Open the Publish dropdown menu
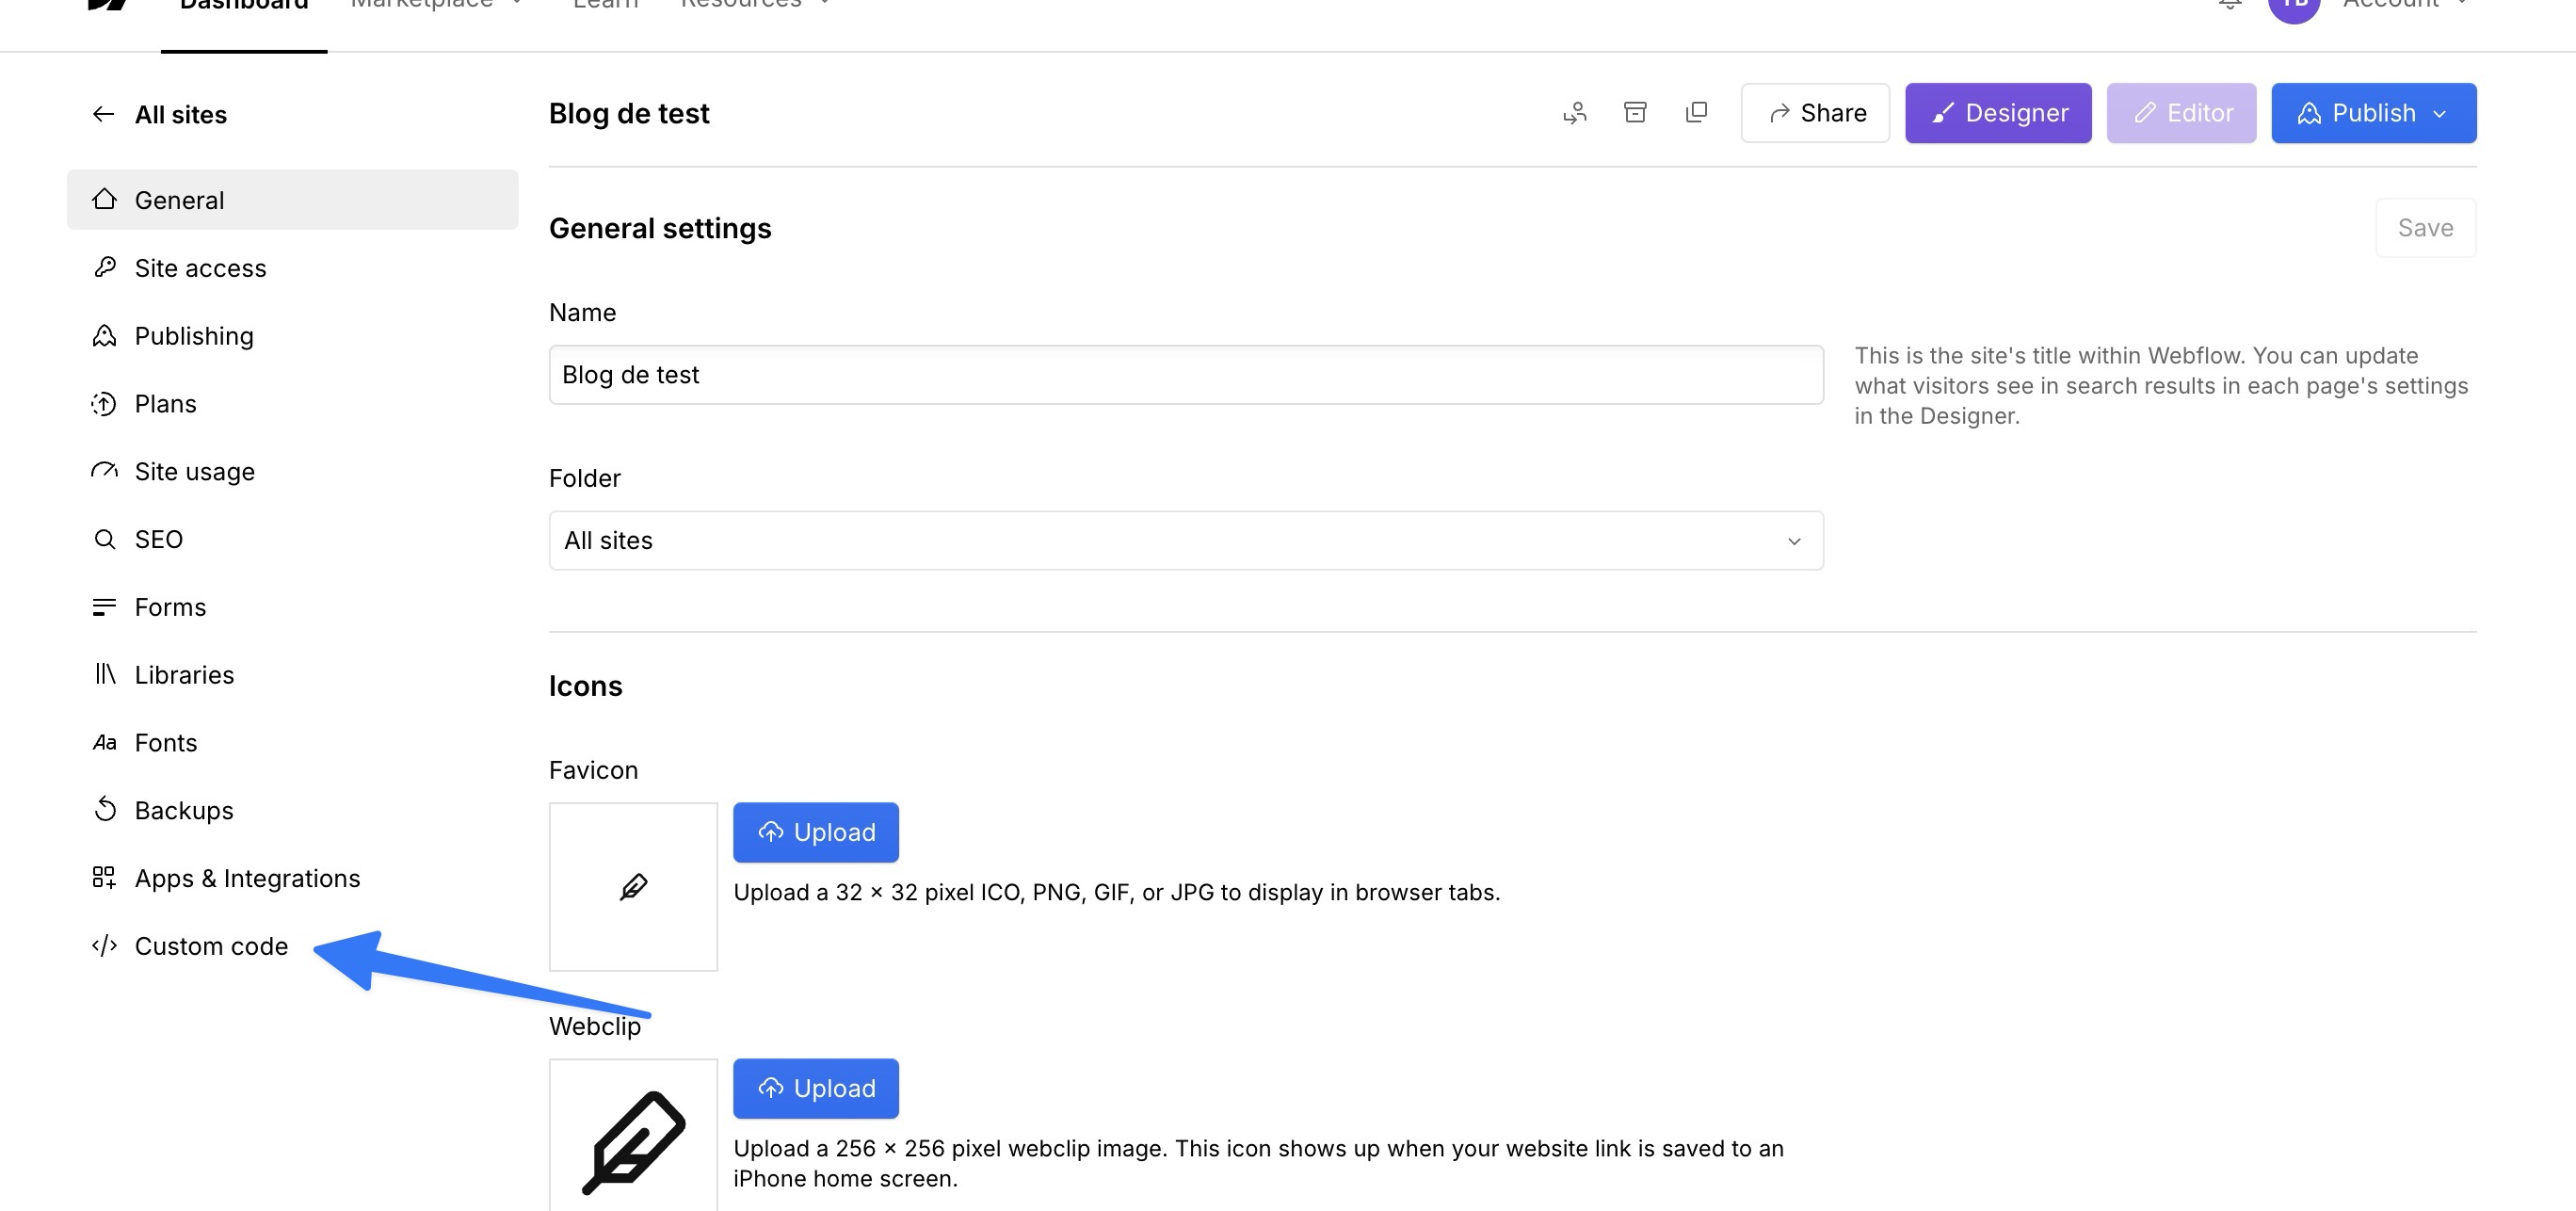The image size is (2576, 1211). pyautogui.click(x=2373, y=113)
